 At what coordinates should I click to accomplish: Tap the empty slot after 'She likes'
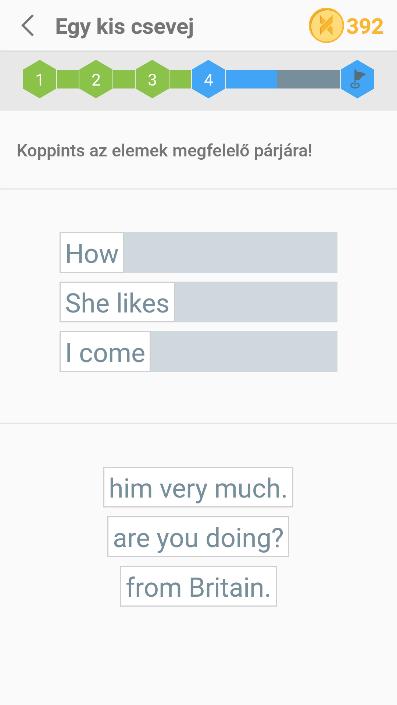click(x=256, y=302)
